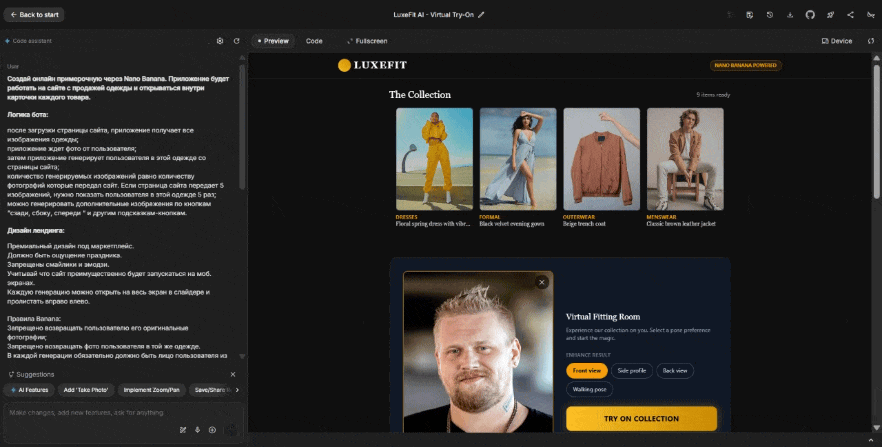Screen dimensions: 882x447
Task: Click the Back to start button
Action: [36, 15]
